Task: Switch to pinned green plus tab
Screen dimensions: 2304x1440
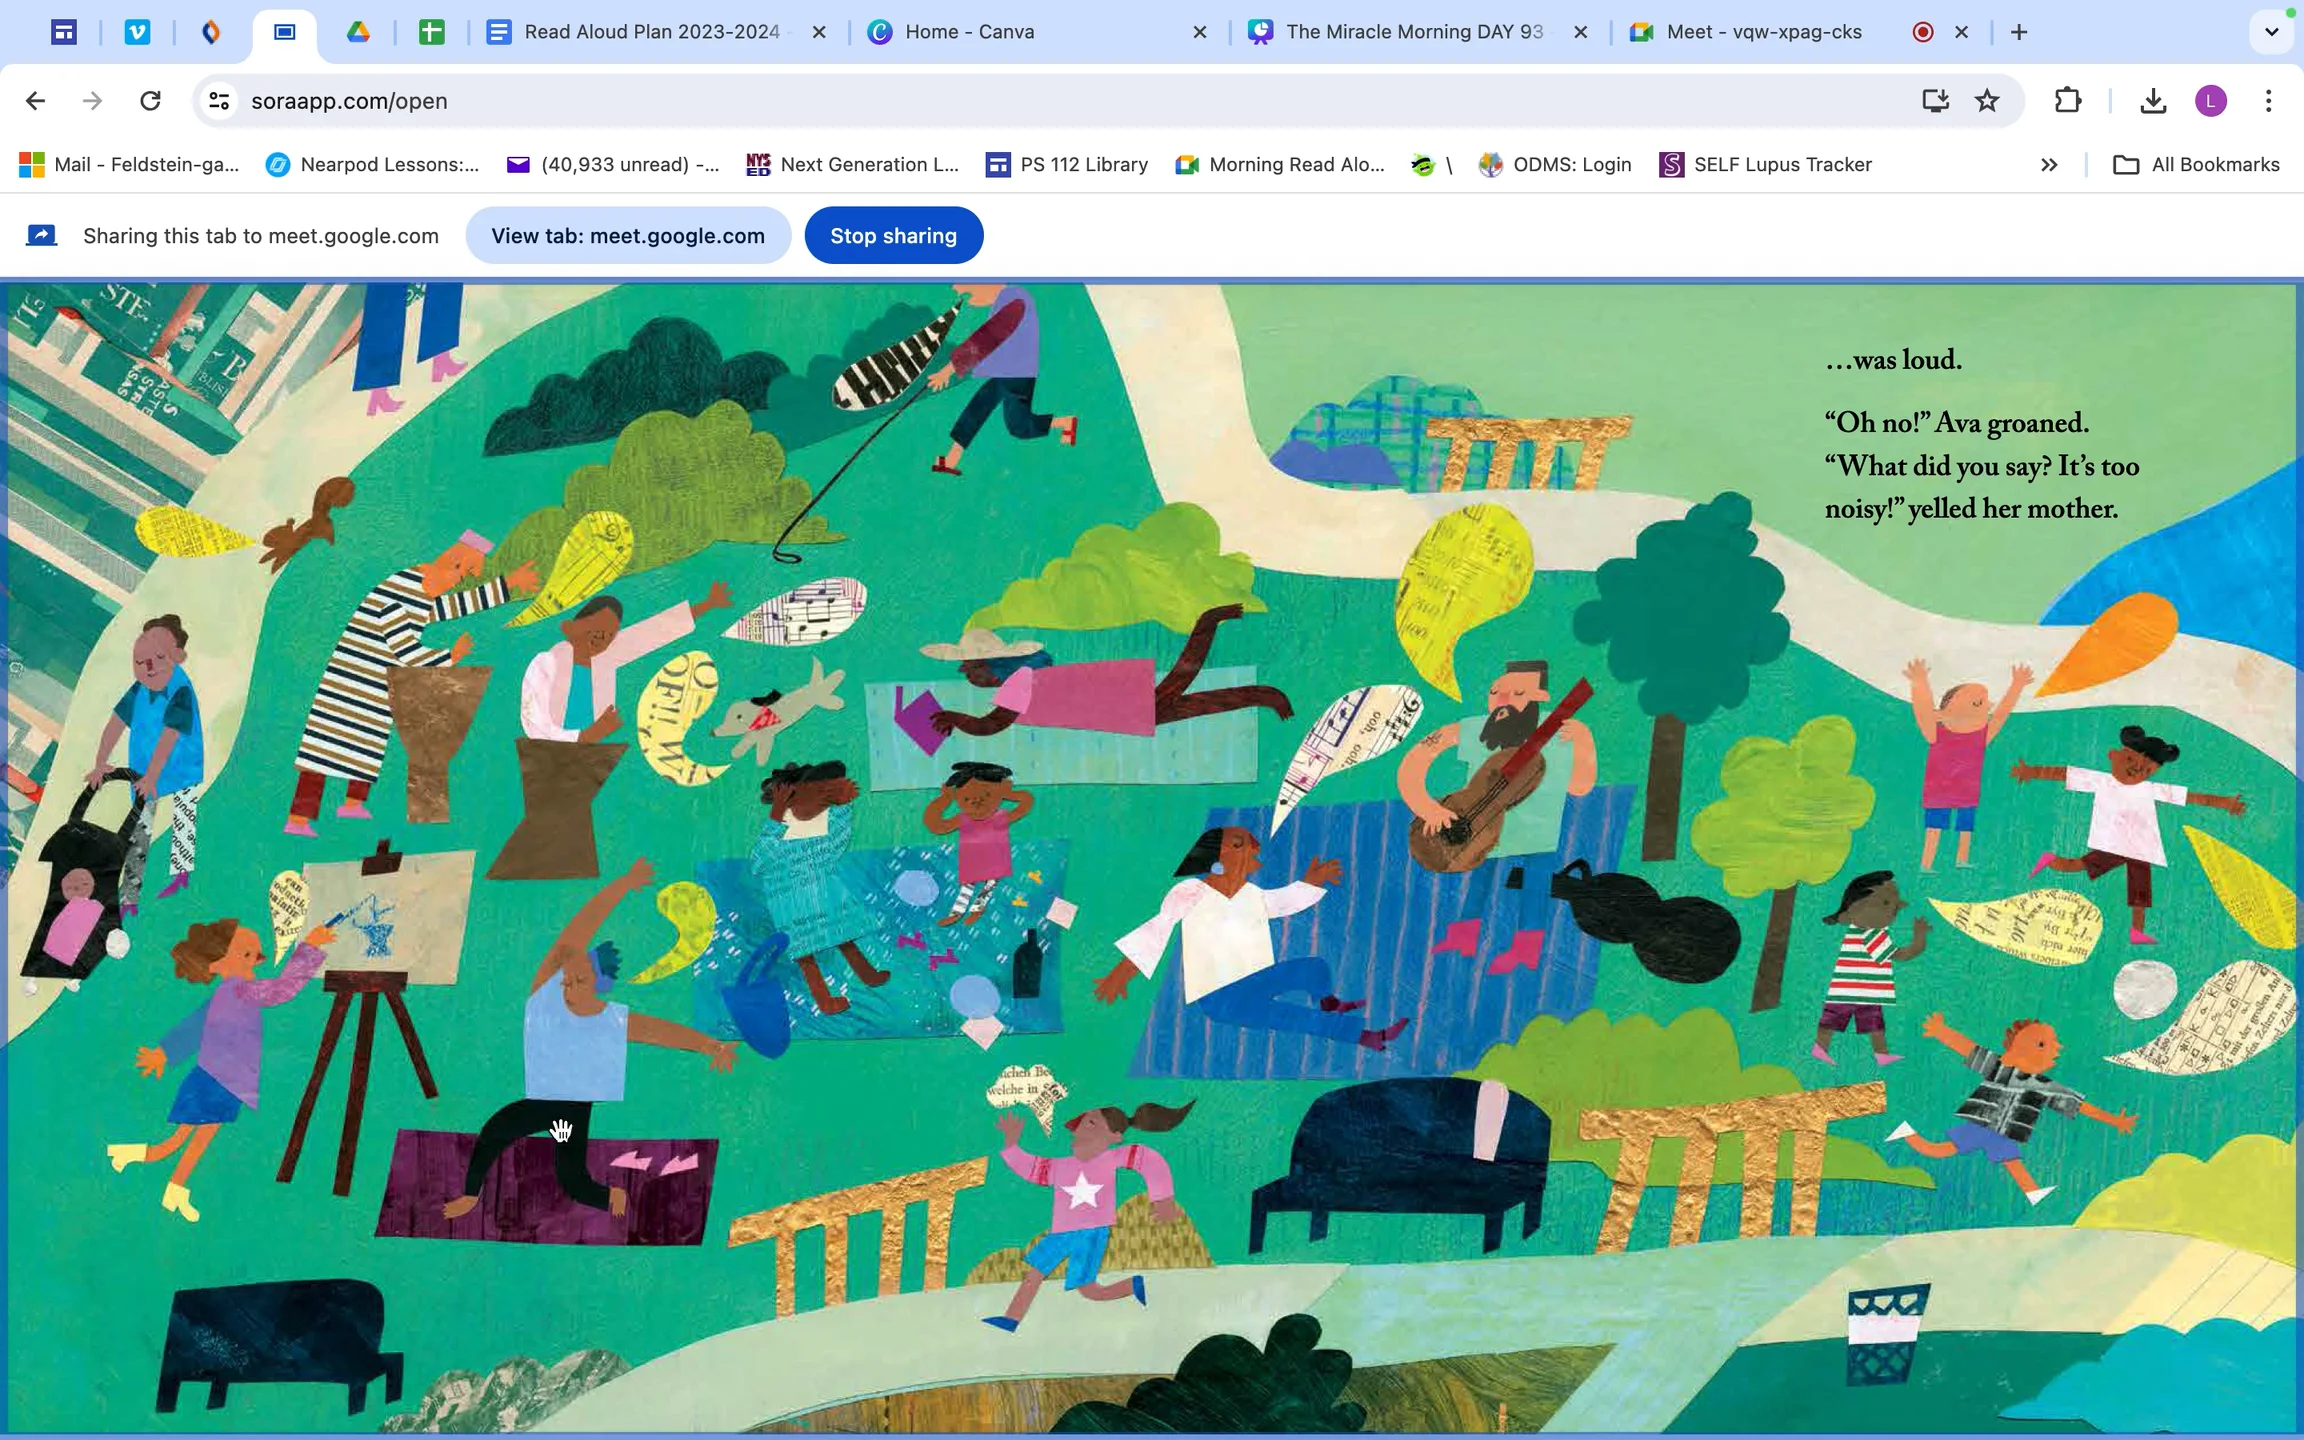Action: [x=431, y=32]
